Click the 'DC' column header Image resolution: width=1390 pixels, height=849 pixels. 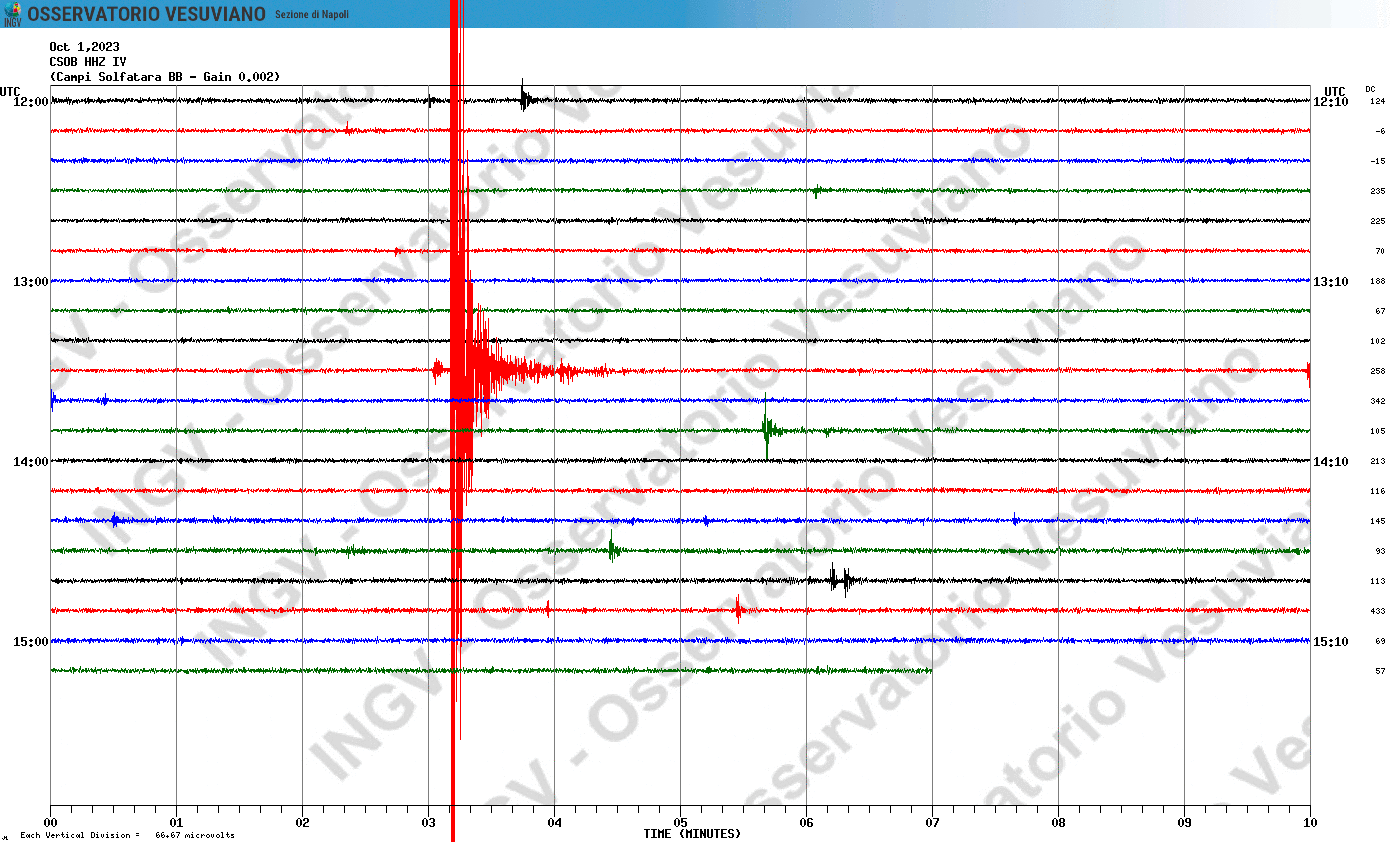pos(1370,90)
